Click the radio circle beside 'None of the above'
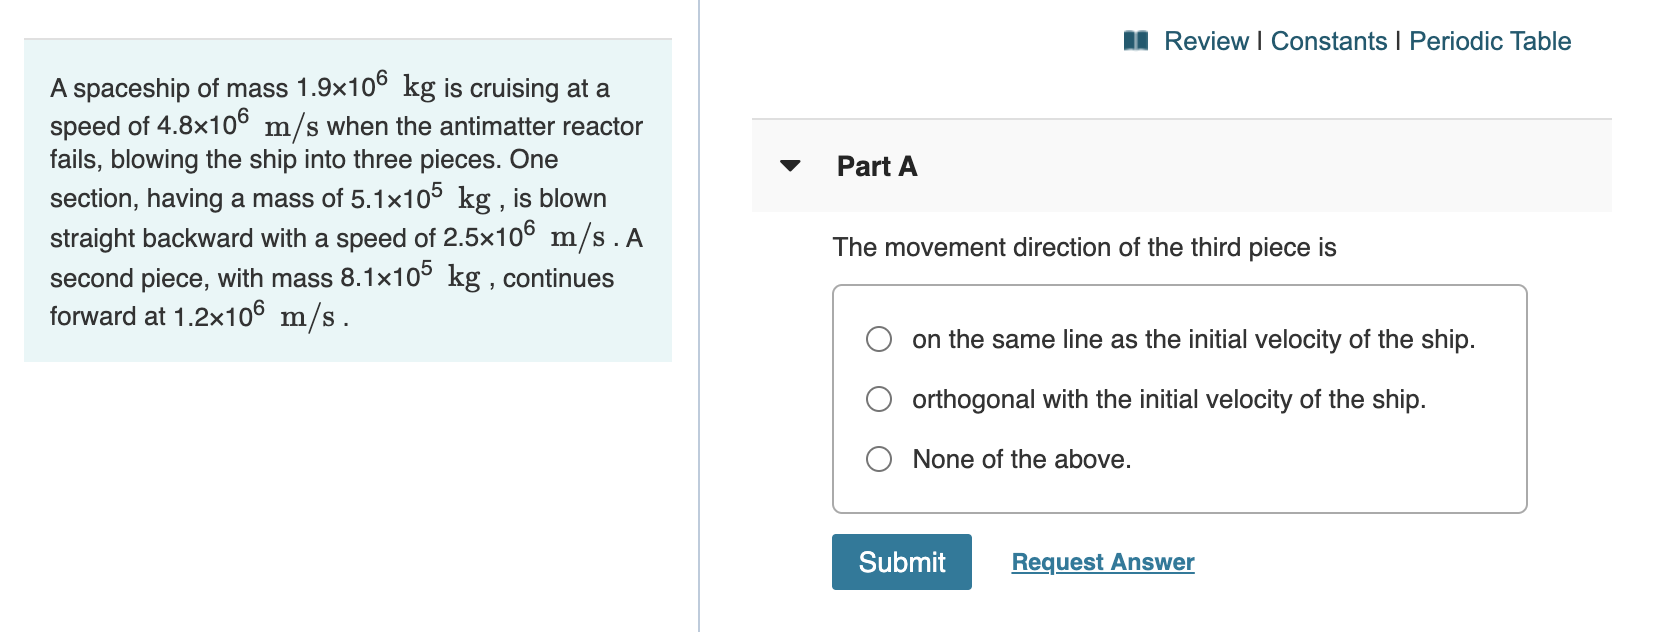 pos(878,459)
